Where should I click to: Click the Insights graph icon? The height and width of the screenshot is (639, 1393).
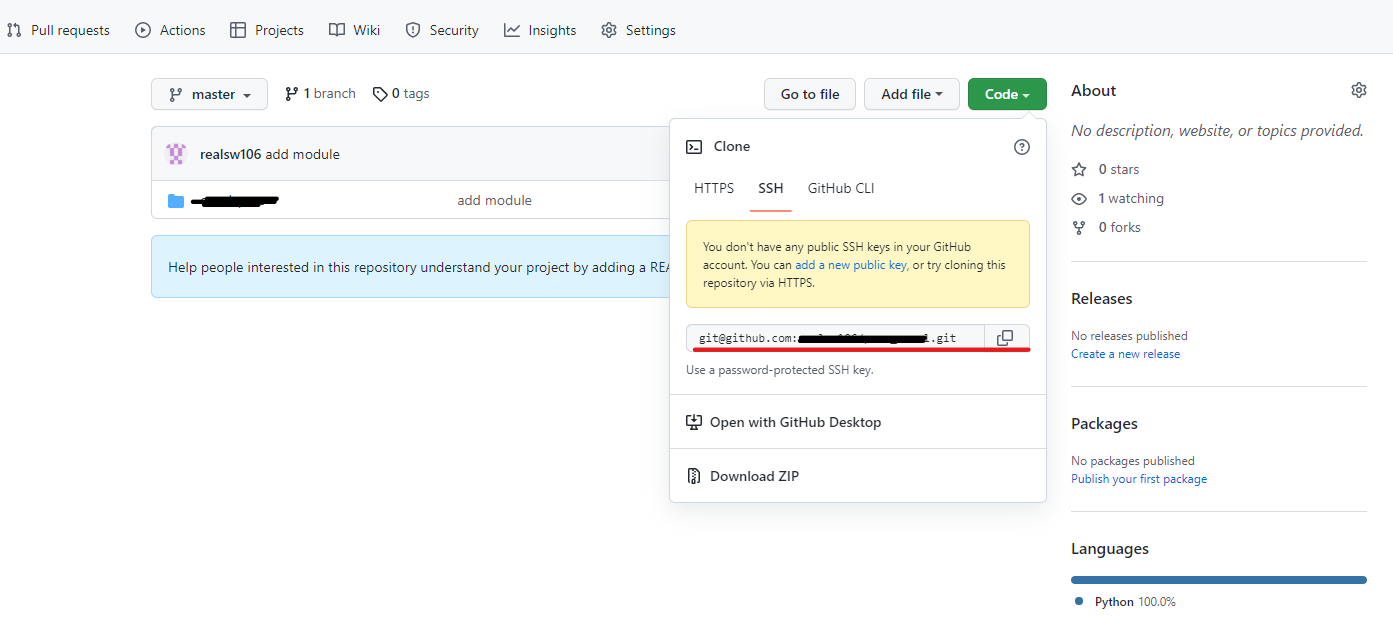click(512, 30)
